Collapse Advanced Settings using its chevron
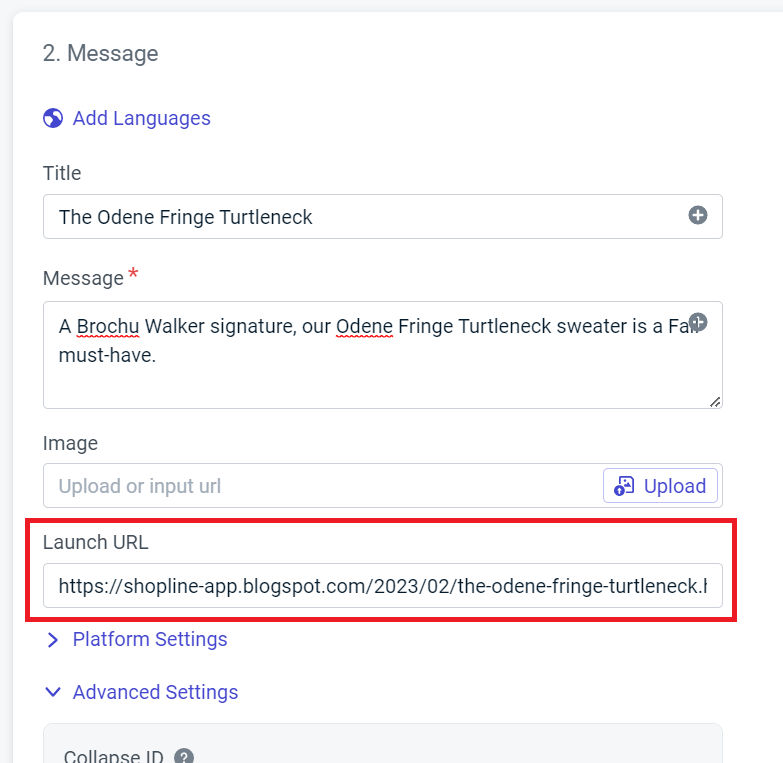The height and width of the screenshot is (763, 783). click(53, 692)
